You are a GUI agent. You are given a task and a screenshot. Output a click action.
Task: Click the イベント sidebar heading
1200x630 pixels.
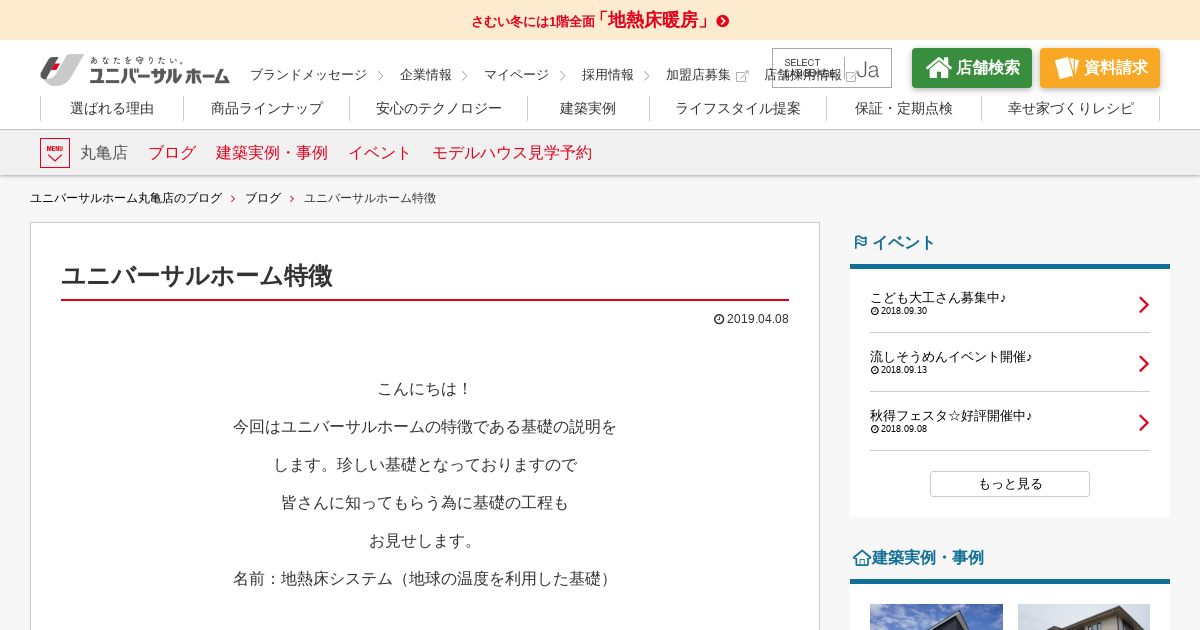click(x=903, y=242)
